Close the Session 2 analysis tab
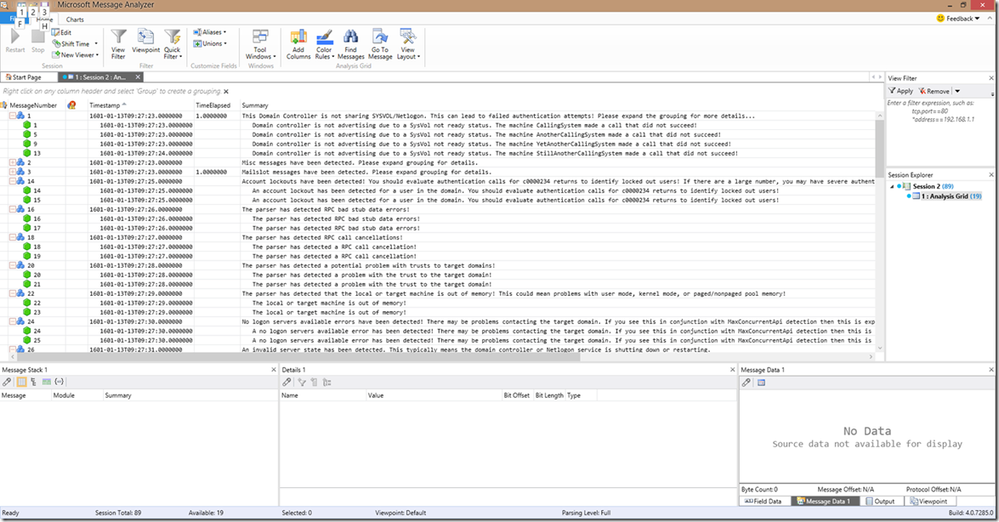 (137, 77)
